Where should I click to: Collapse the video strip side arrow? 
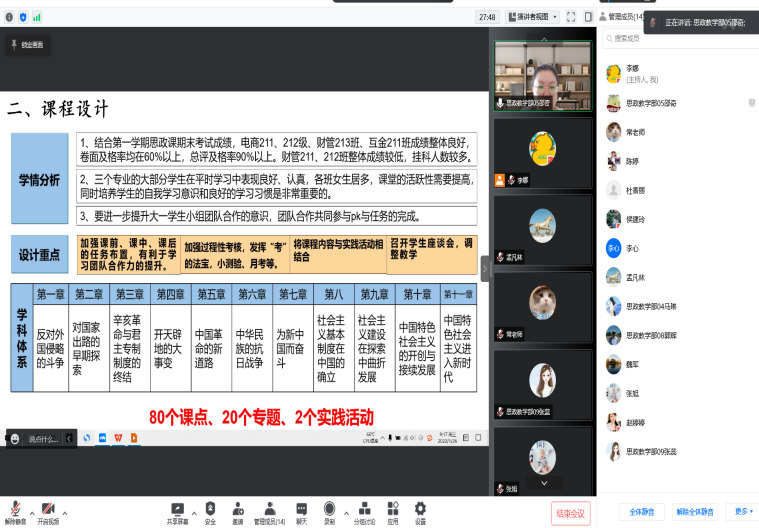click(486, 268)
